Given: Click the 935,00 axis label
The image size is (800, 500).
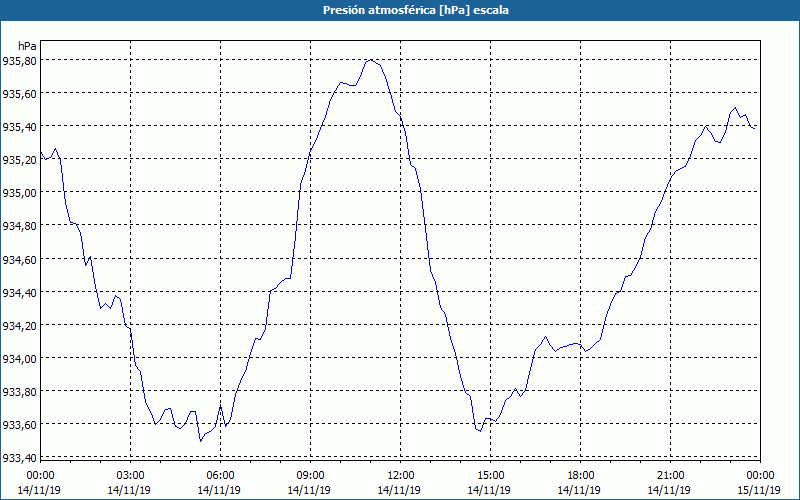Looking at the screenshot, I should 19,193.
